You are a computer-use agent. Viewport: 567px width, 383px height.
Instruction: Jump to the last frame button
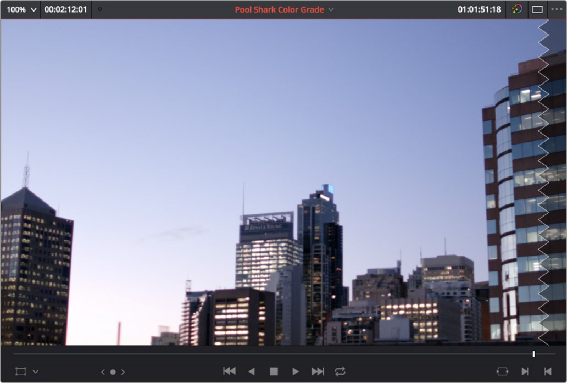pos(318,371)
